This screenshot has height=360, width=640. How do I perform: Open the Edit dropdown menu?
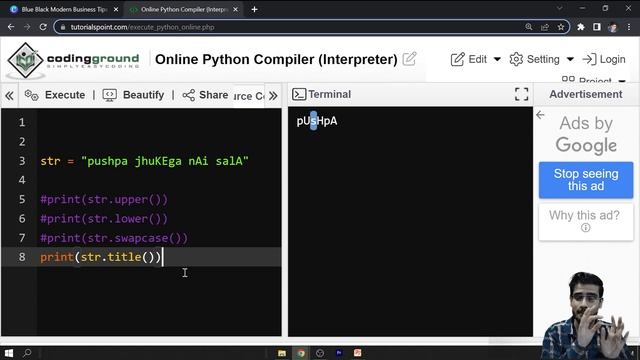coord(476,60)
